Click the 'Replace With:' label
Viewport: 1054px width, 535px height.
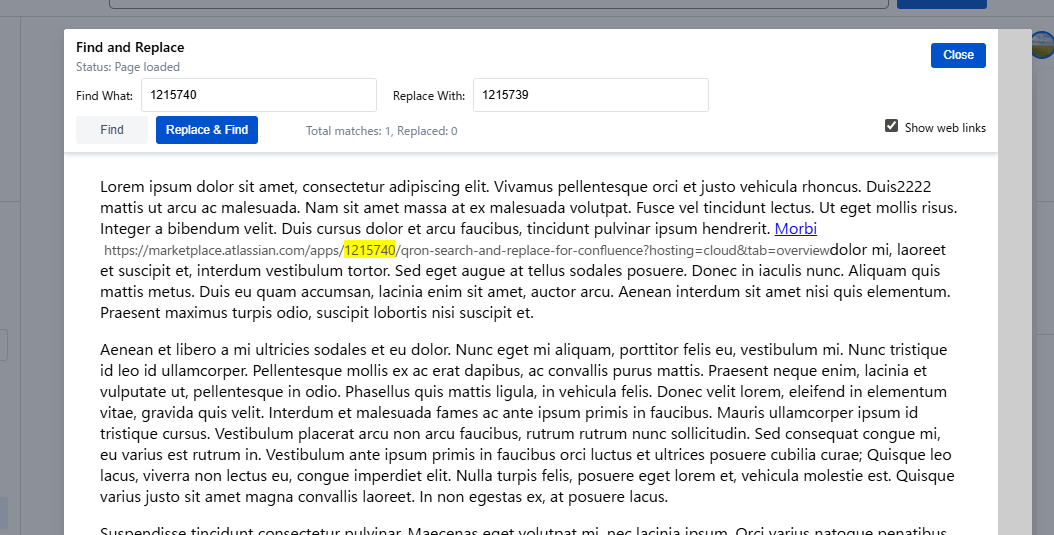coord(429,95)
